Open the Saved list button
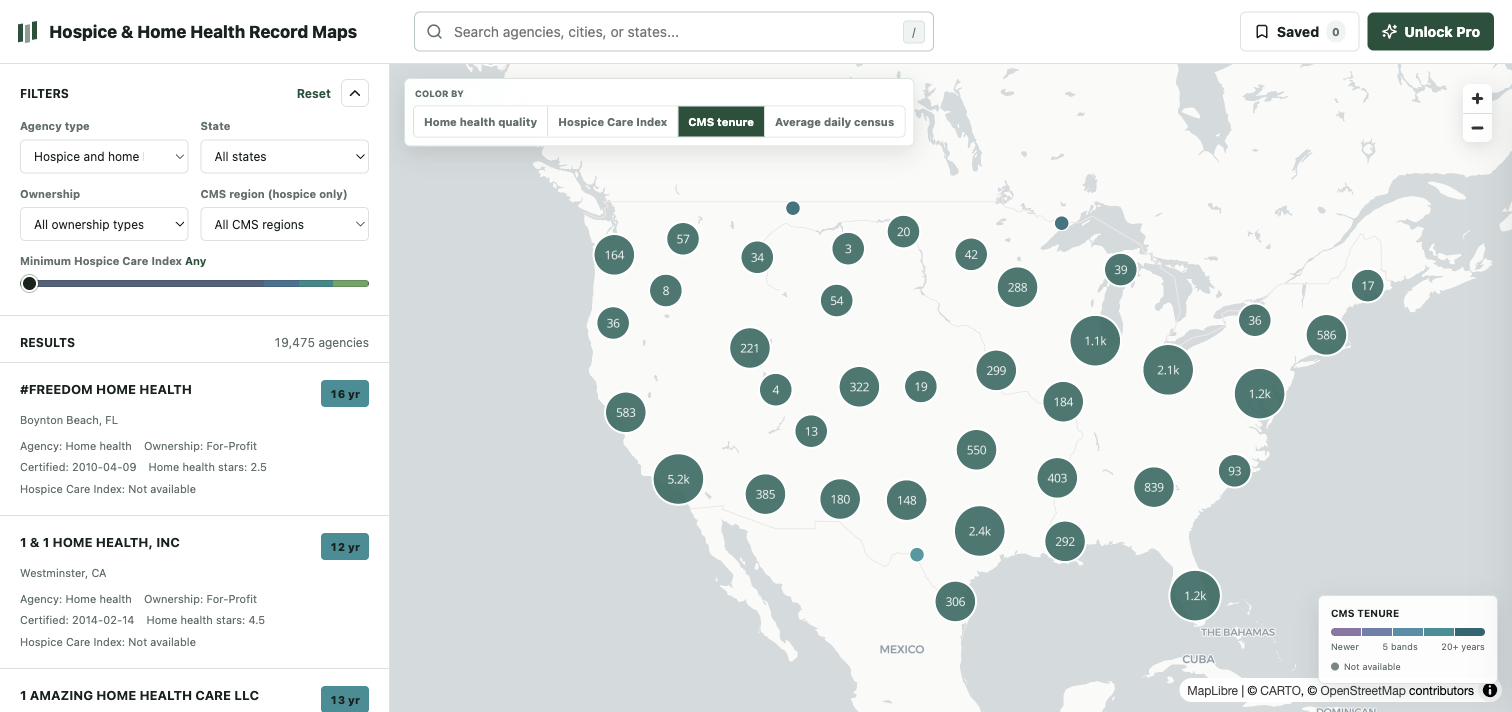The width and height of the screenshot is (1512, 712). 1299,32
